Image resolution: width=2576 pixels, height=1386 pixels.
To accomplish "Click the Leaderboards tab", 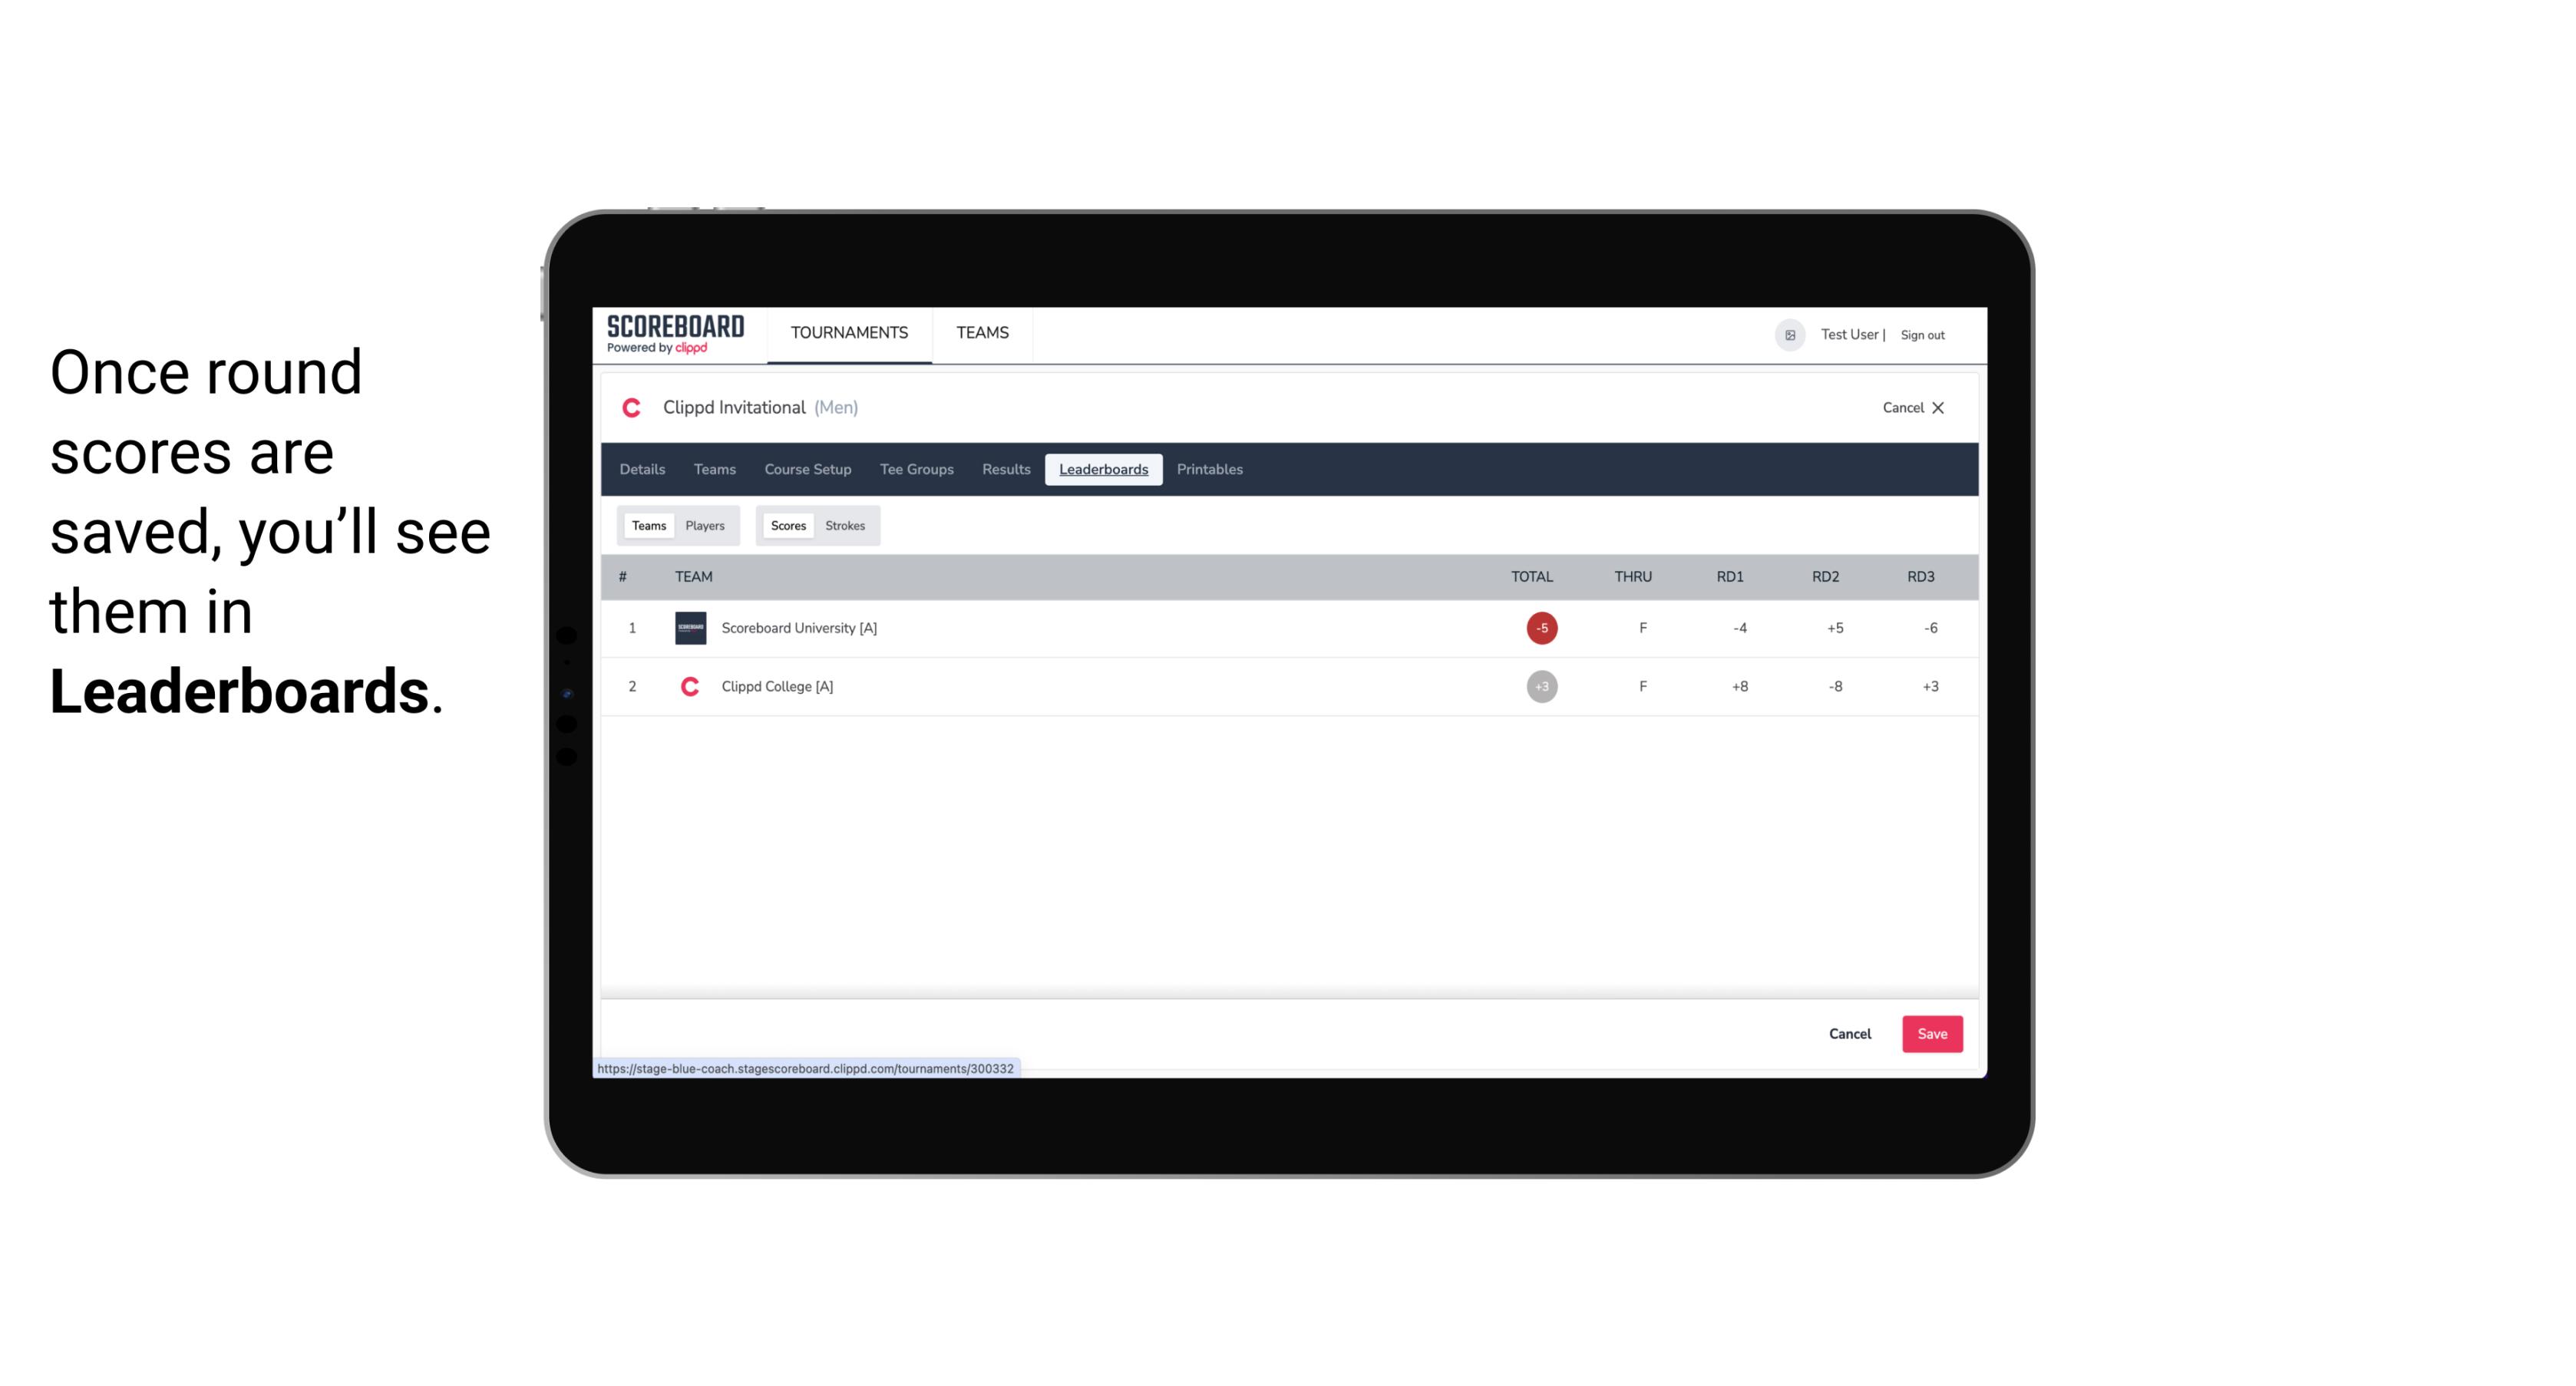I will pyautogui.click(x=1103, y=470).
